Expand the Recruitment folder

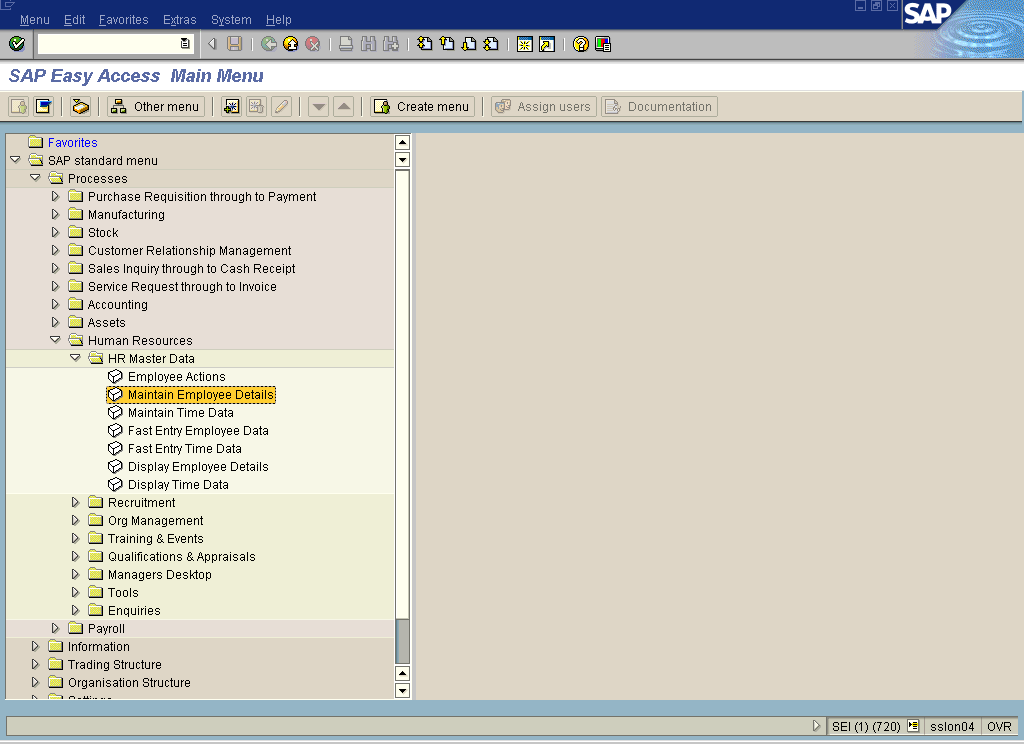(75, 502)
